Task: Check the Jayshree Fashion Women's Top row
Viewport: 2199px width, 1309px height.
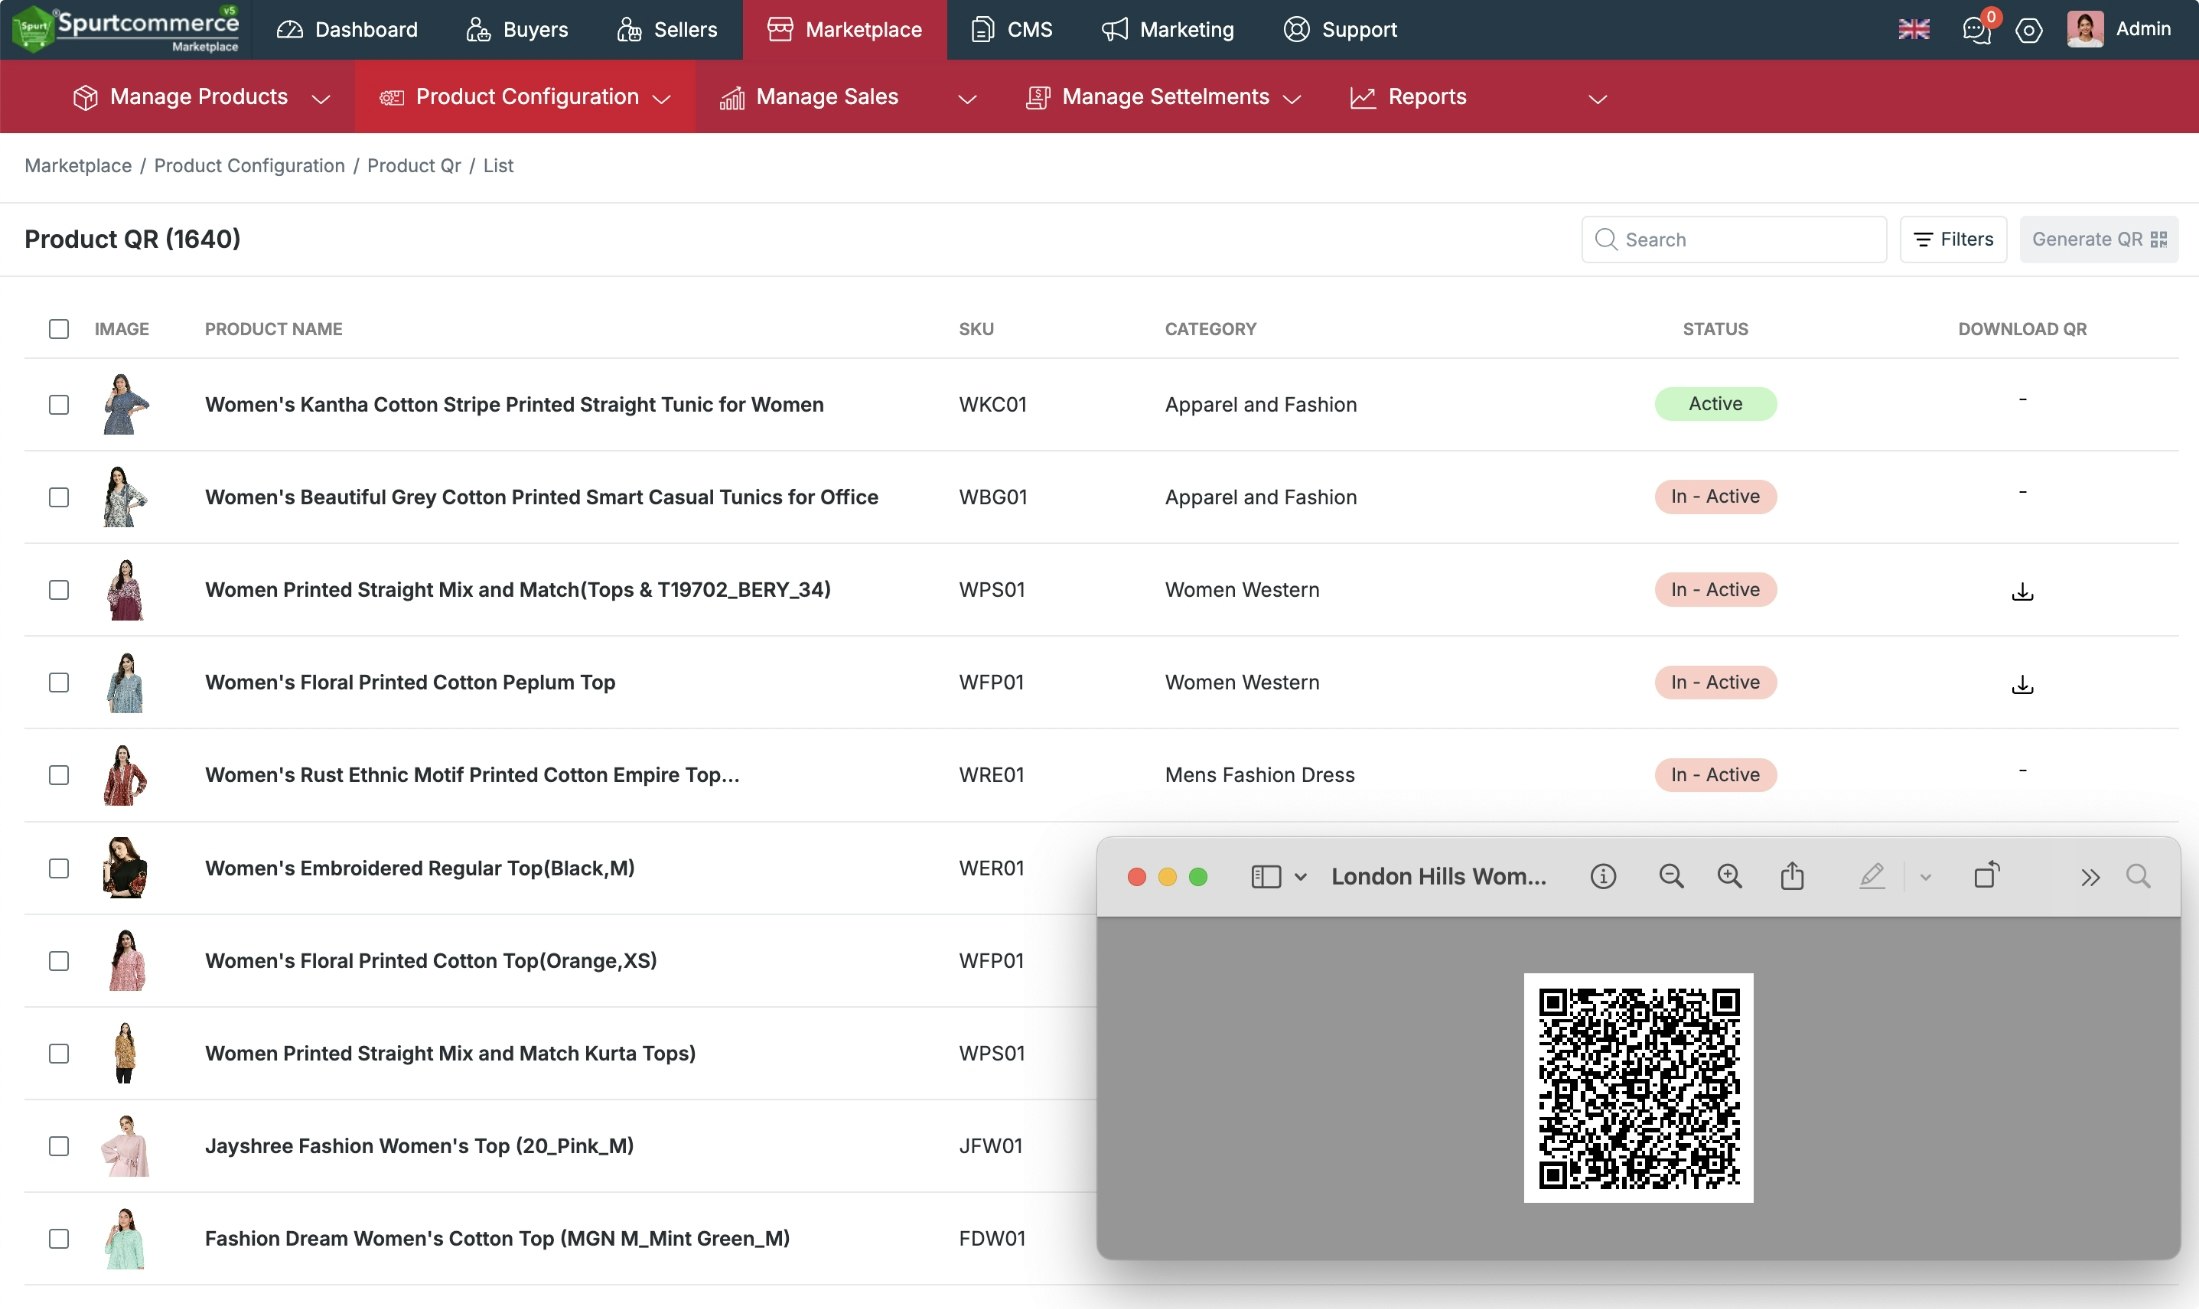Action: [59, 1146]
